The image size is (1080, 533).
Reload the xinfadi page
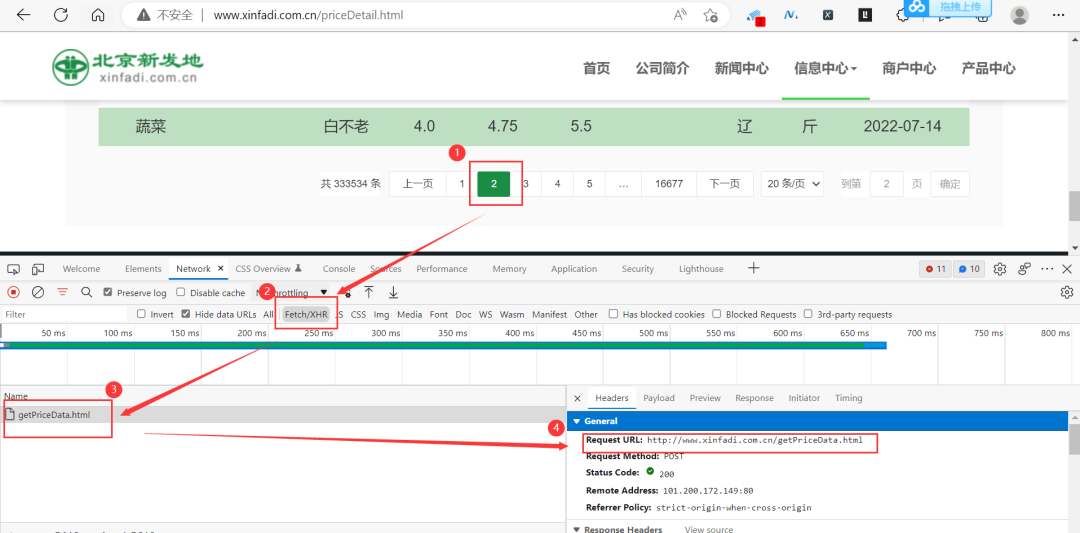[61, 15]
